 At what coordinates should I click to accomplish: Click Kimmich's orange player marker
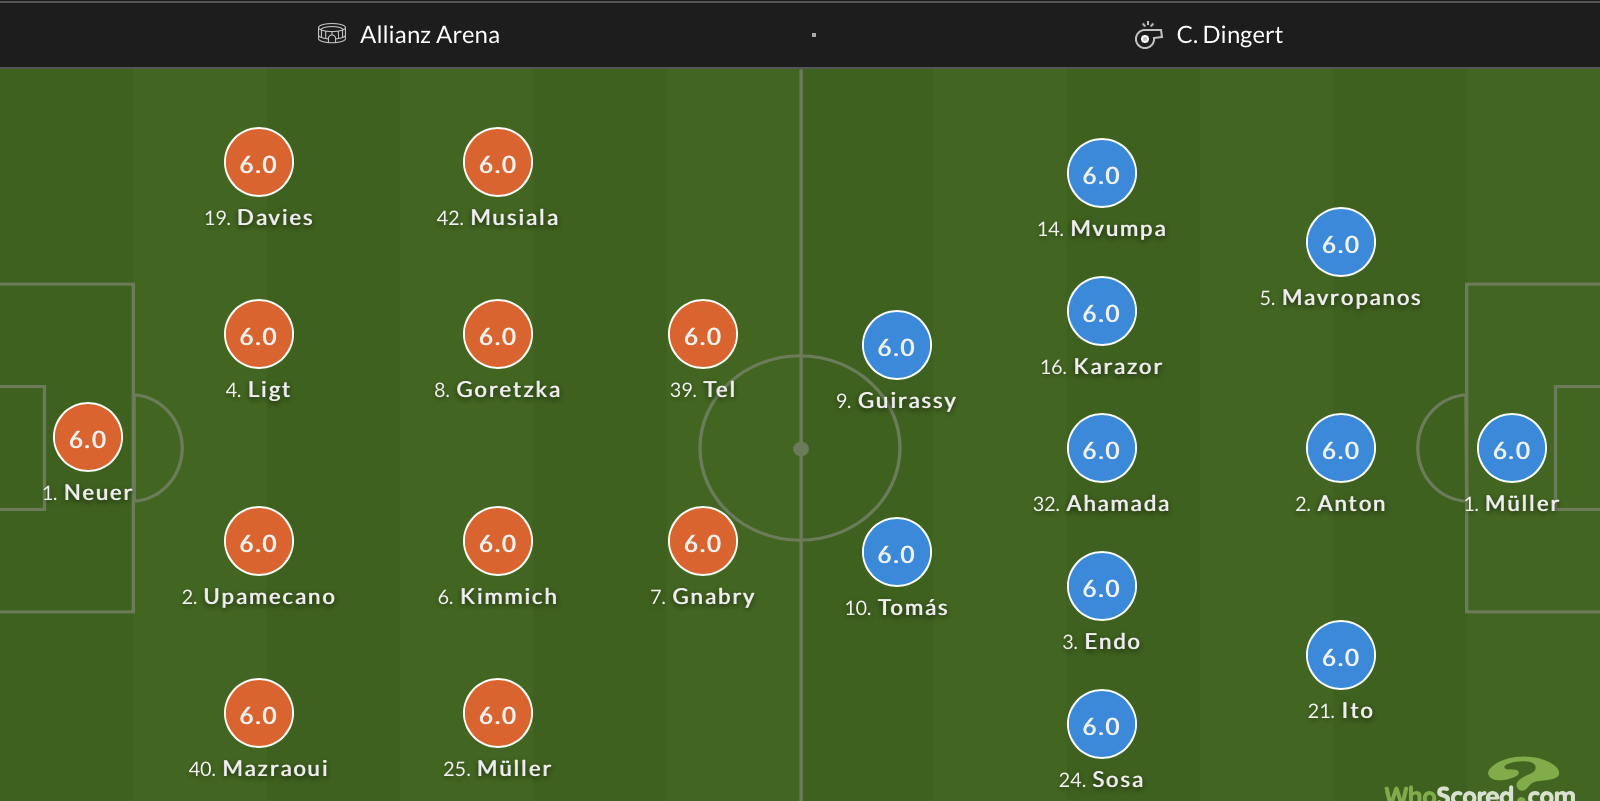[498, 542]
